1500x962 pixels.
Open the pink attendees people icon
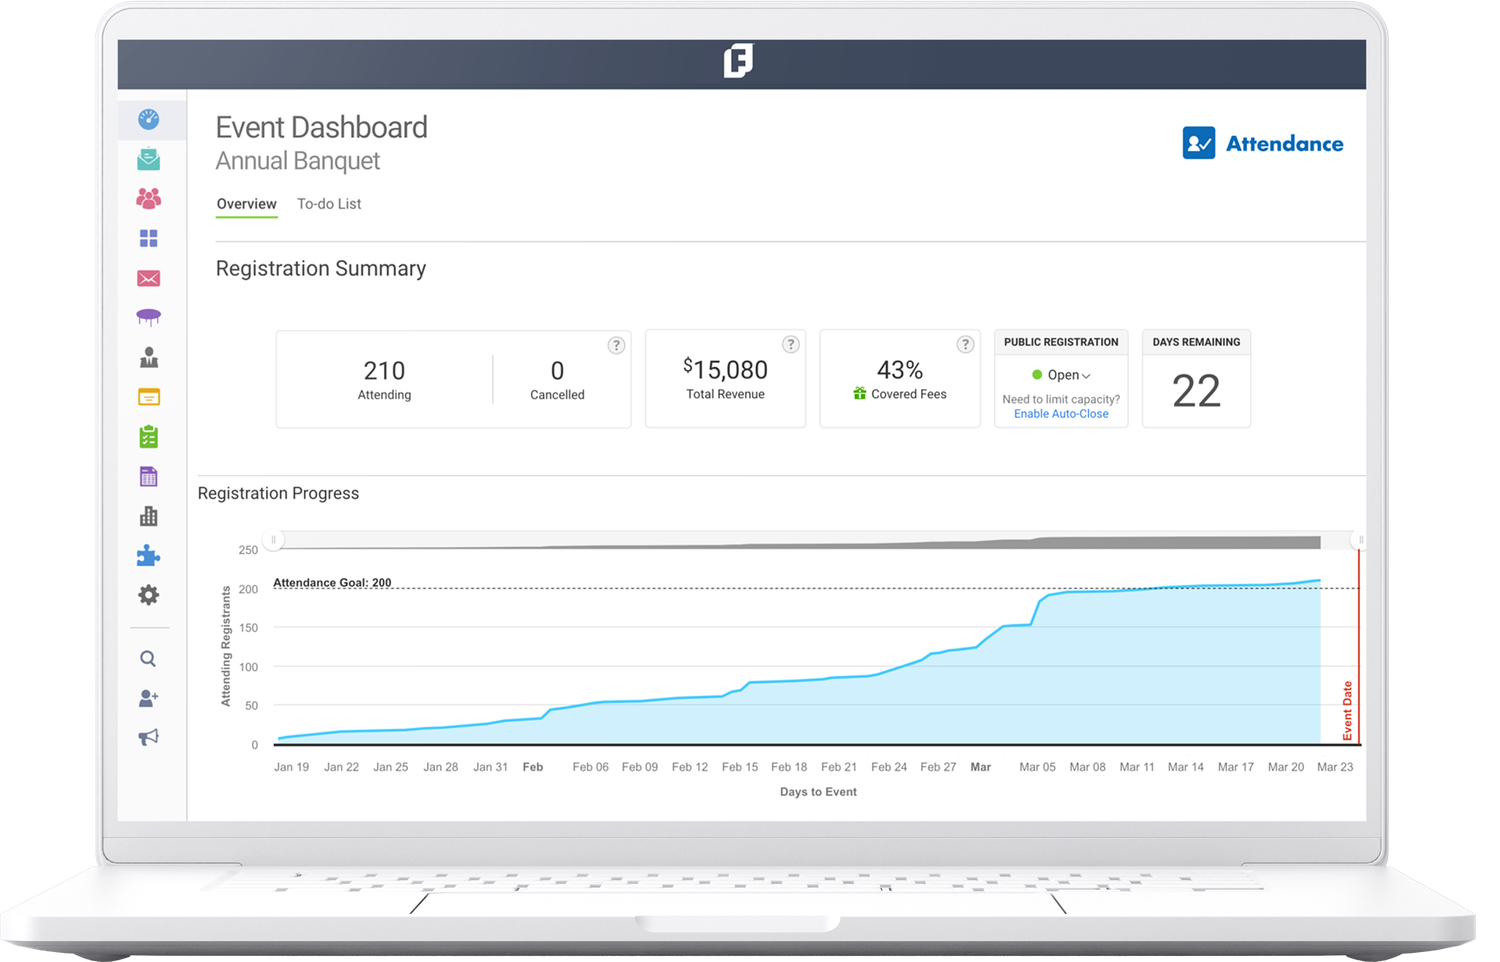point(148,198)
